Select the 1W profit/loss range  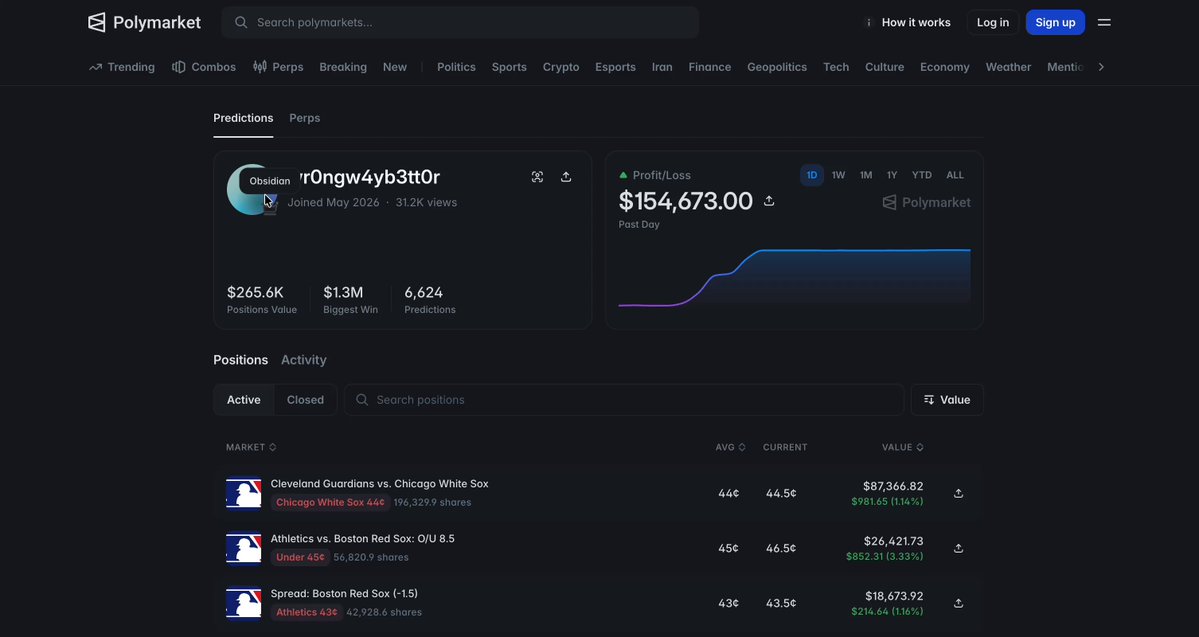point(838,175)
